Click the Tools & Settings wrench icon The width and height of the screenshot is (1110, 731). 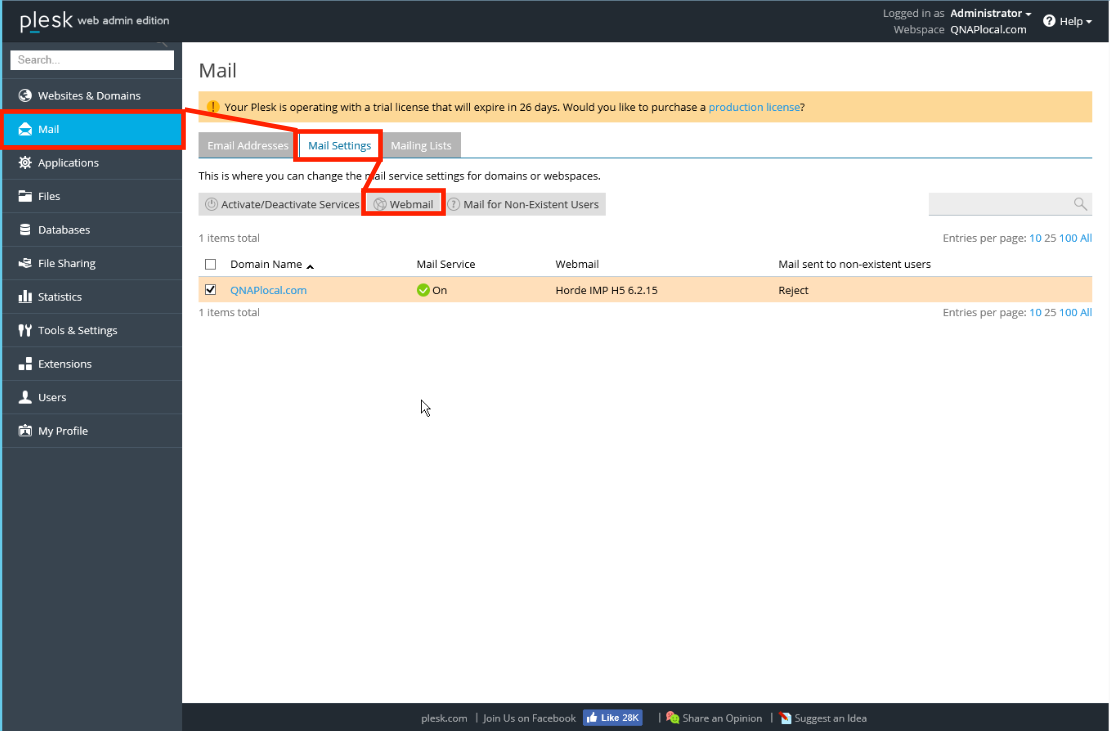point(25,331)
